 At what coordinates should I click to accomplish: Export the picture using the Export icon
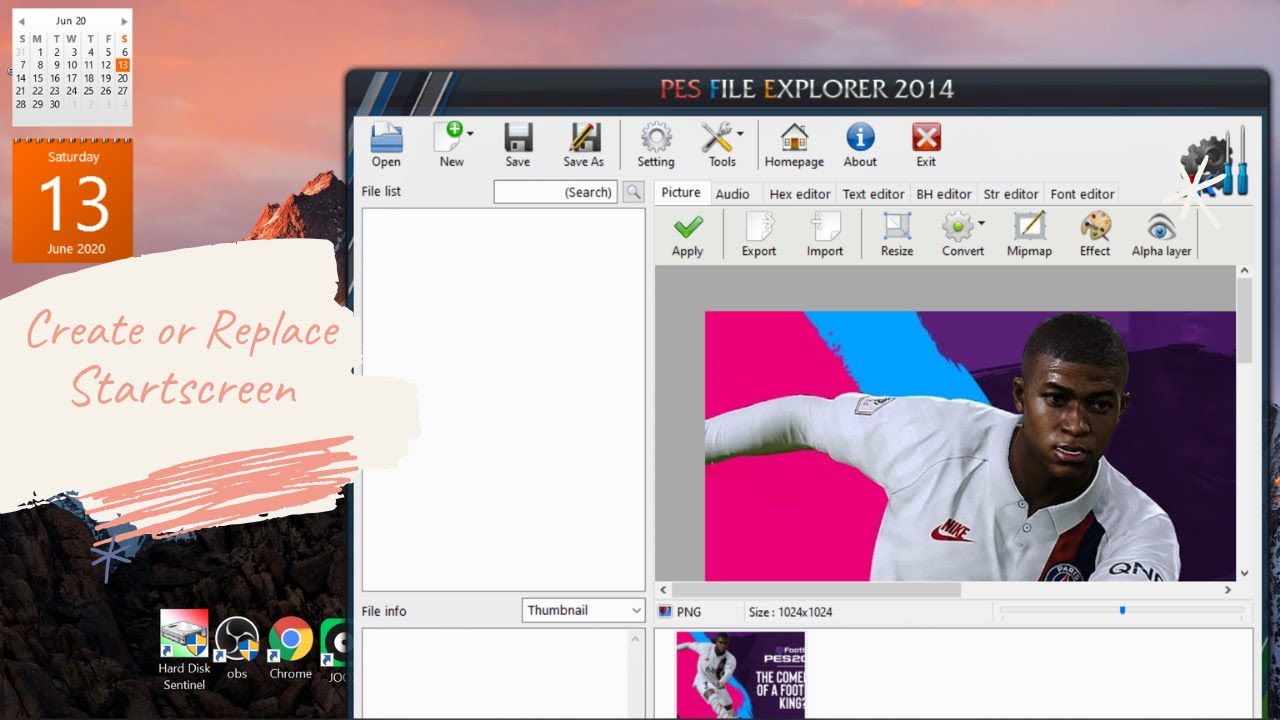pyautogui.click(x=759, y=236)
